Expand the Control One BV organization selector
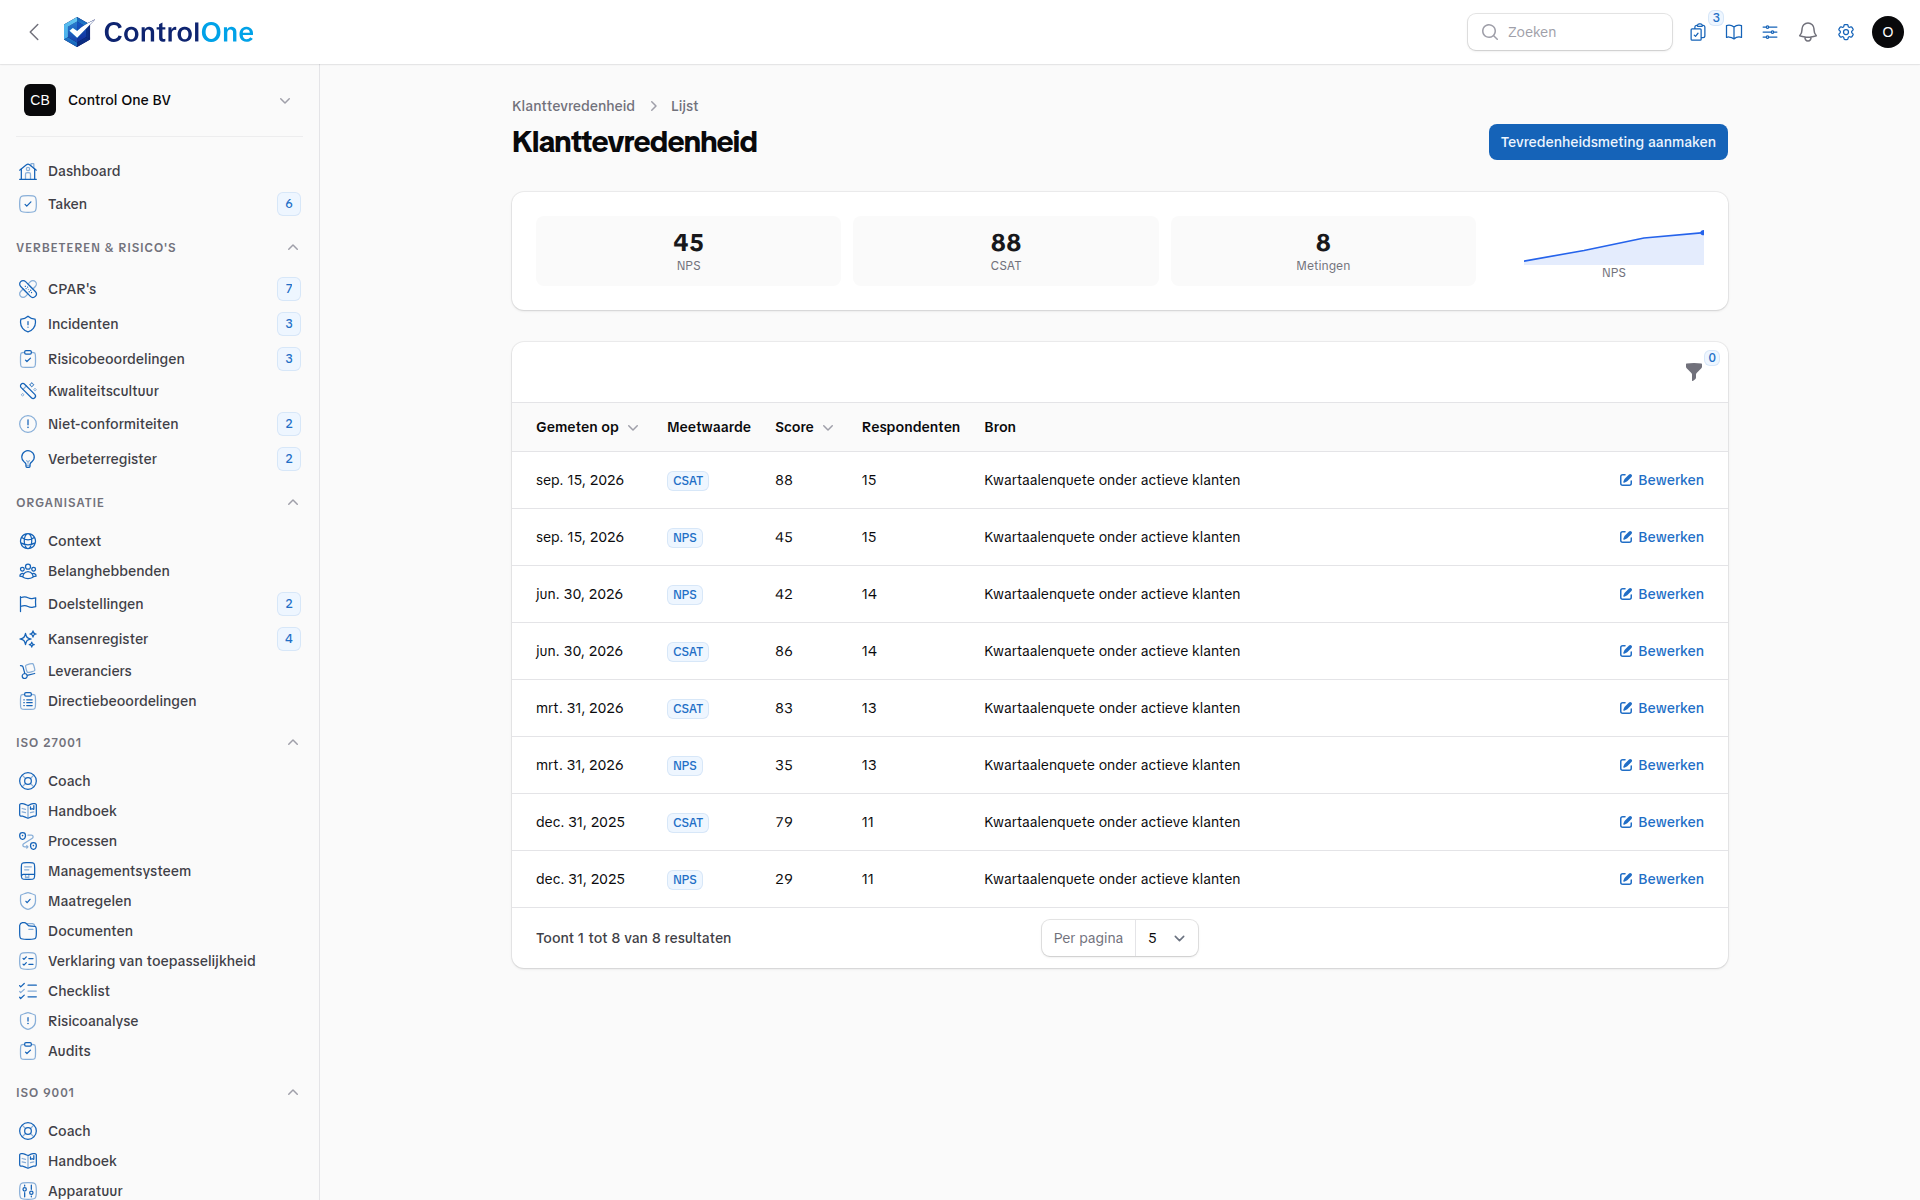 click(159, 100)
